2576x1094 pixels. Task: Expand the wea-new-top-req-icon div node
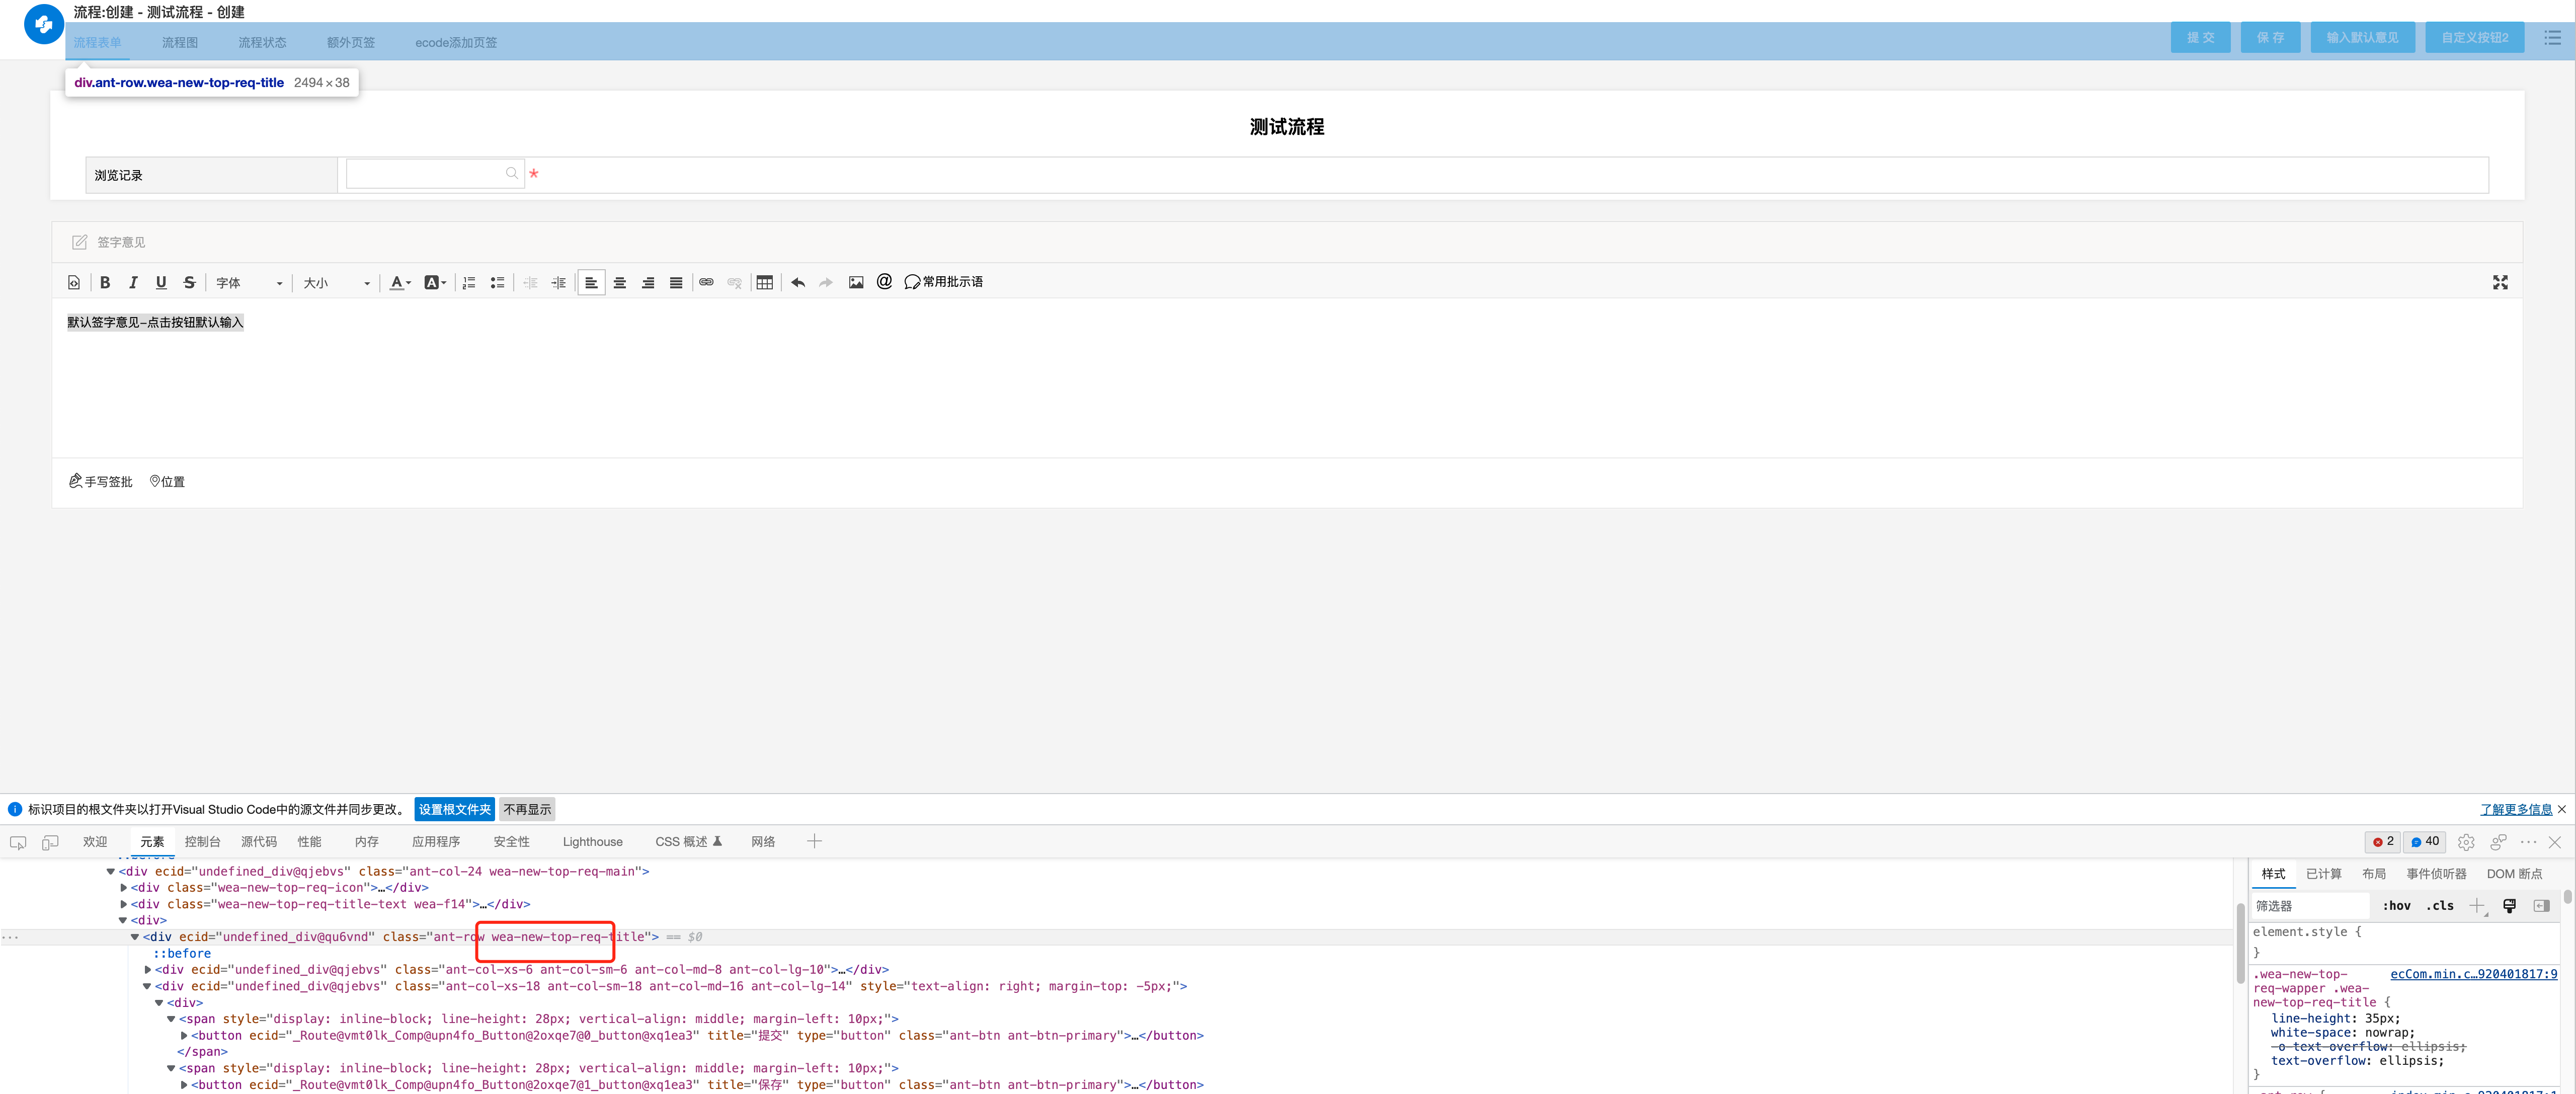(123, 889)
